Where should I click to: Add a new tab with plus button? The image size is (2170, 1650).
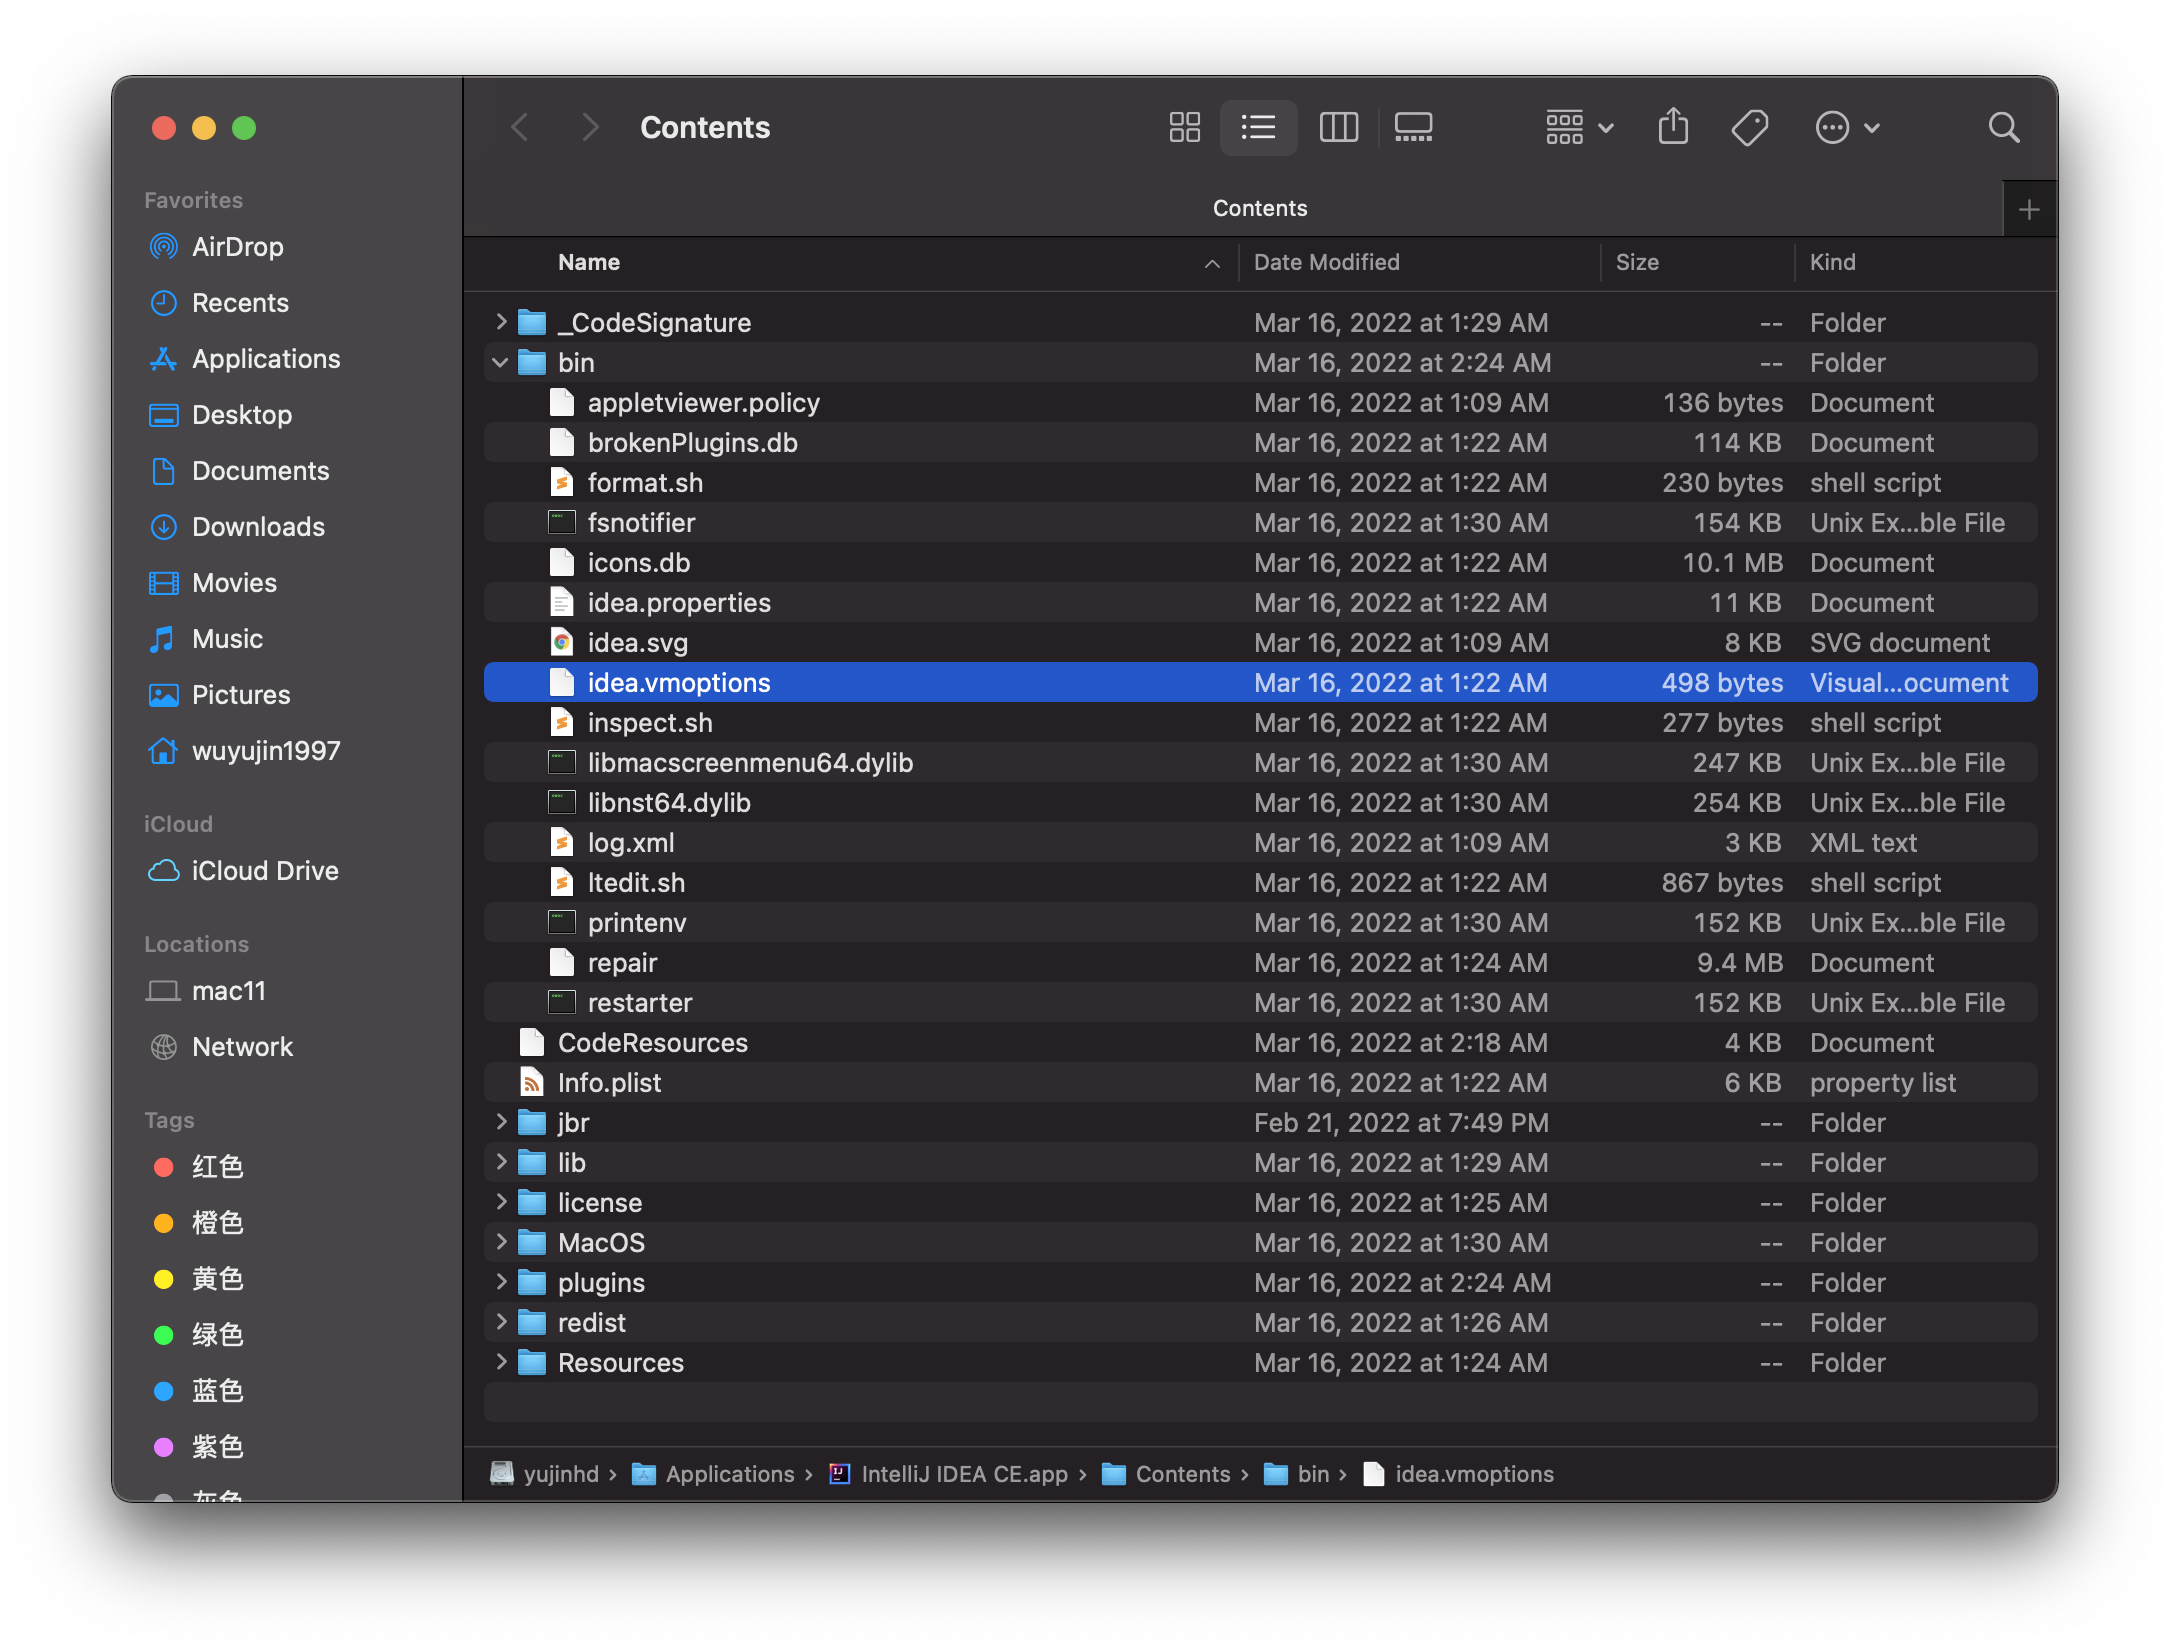pos(2029,210)
